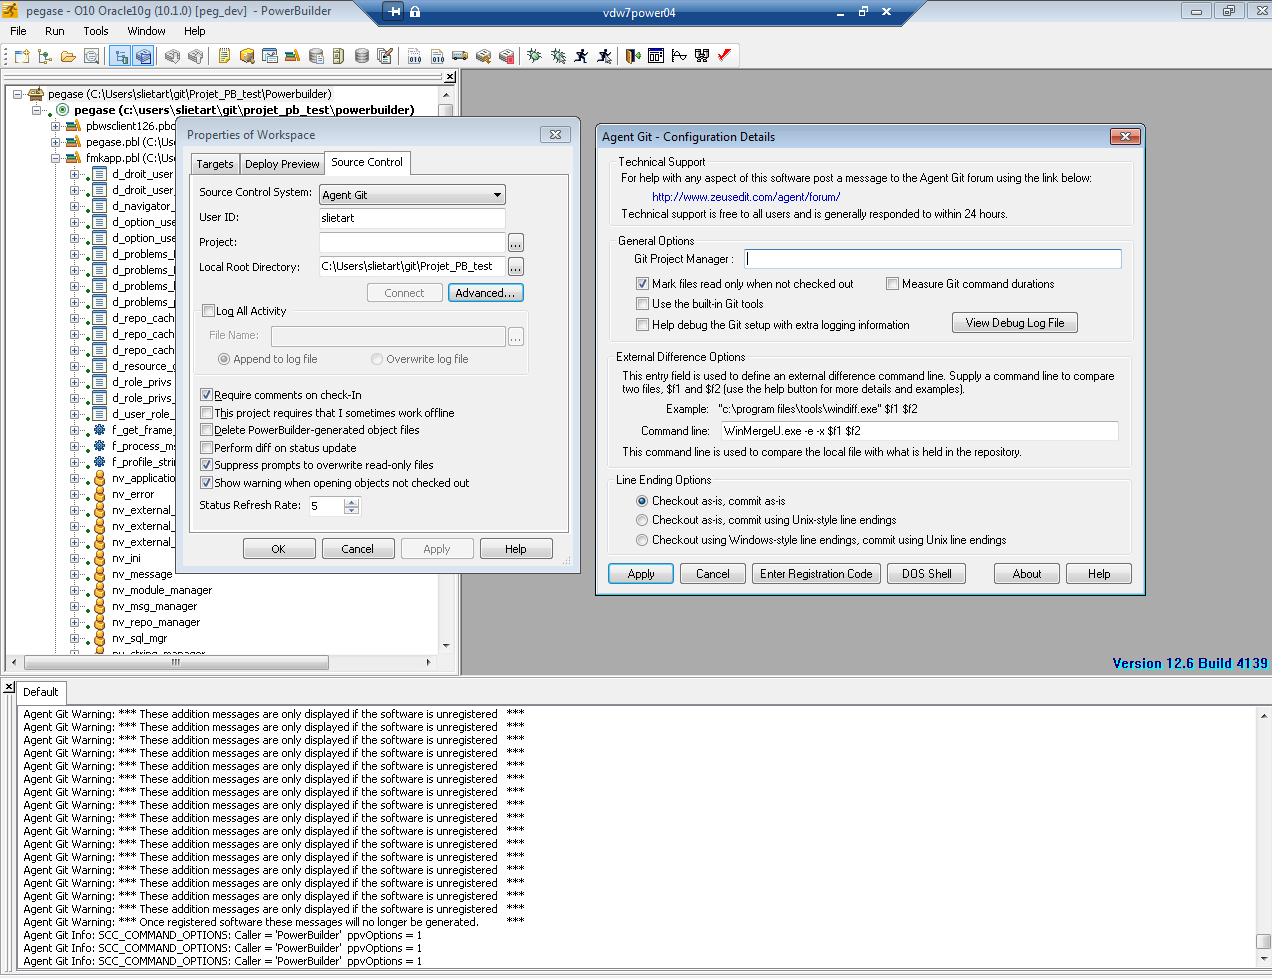This screenshot has height=978, width=1272.
Task: Open the File menu
Action: pos(18,31)
